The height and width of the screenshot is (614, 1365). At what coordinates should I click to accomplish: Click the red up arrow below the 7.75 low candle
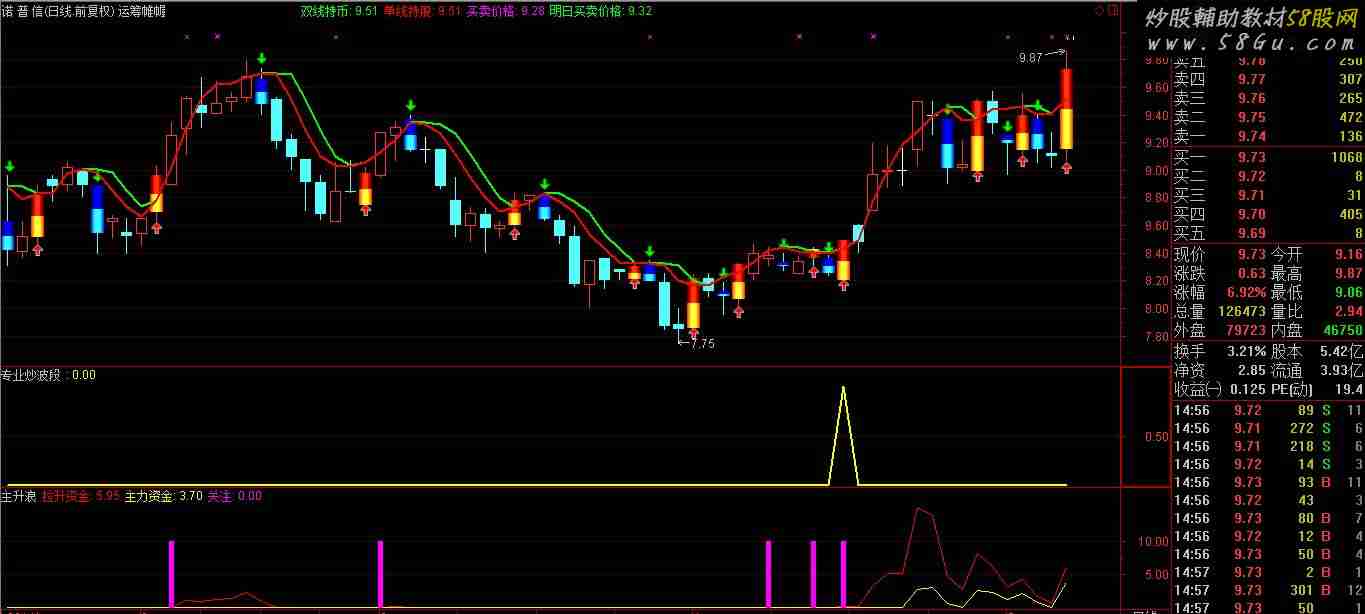click(x=693, y=334)
